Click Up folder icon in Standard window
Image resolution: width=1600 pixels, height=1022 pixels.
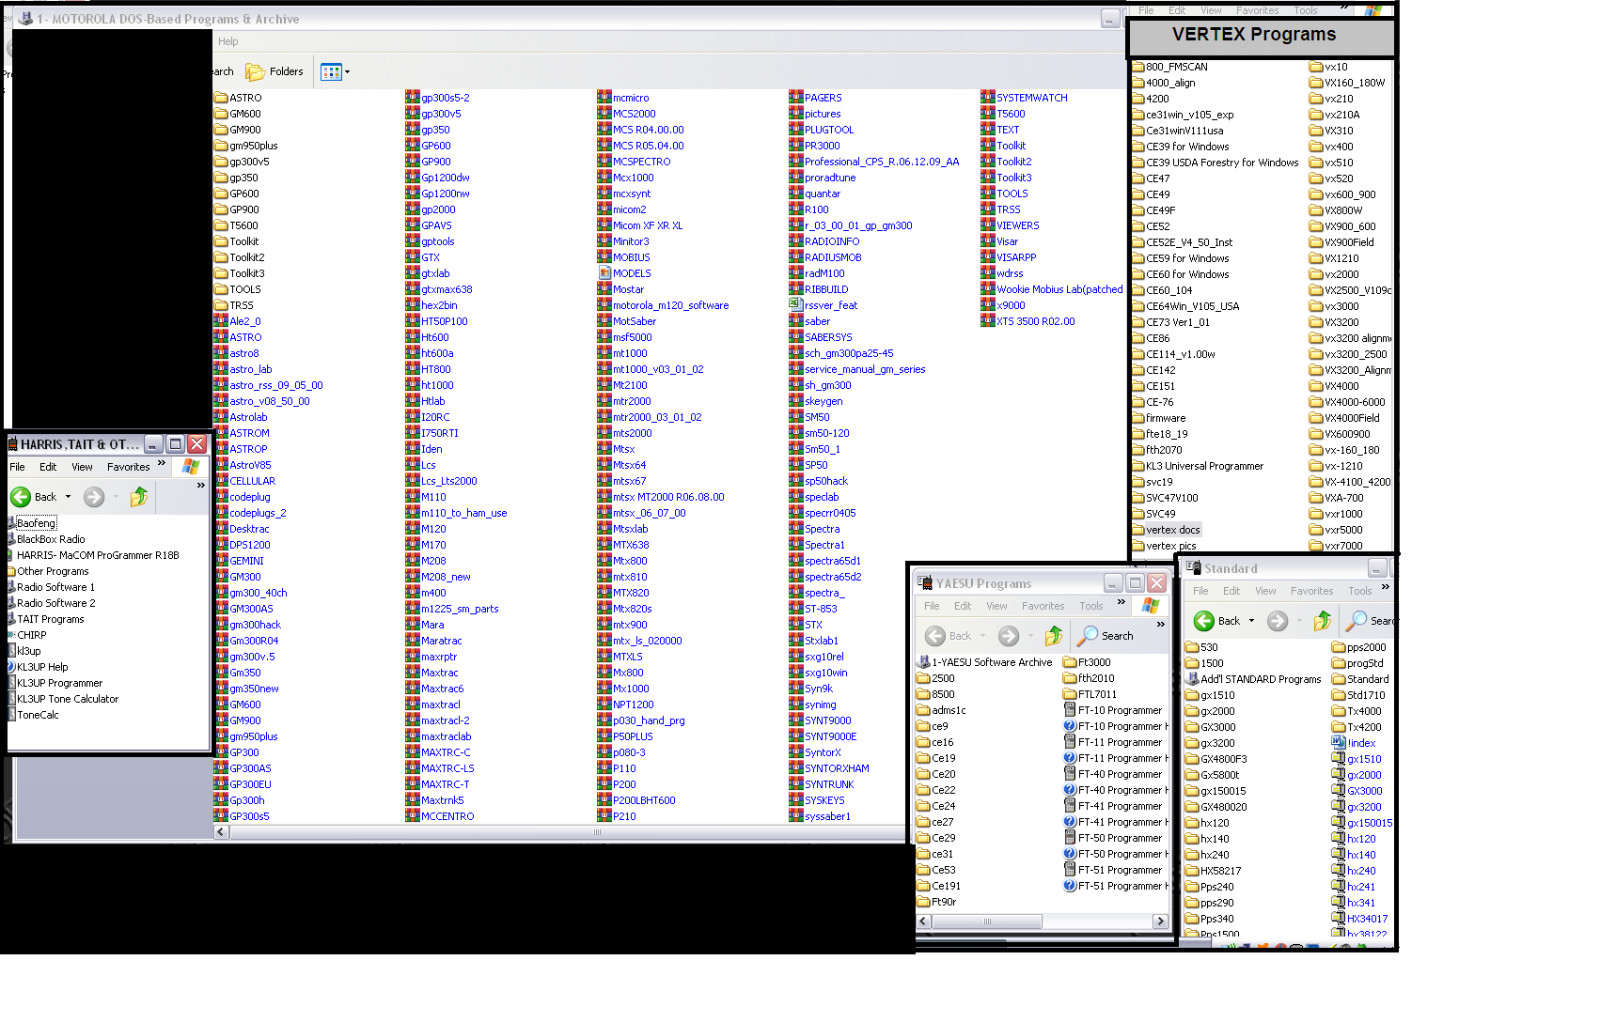[x=1322, y=621]
